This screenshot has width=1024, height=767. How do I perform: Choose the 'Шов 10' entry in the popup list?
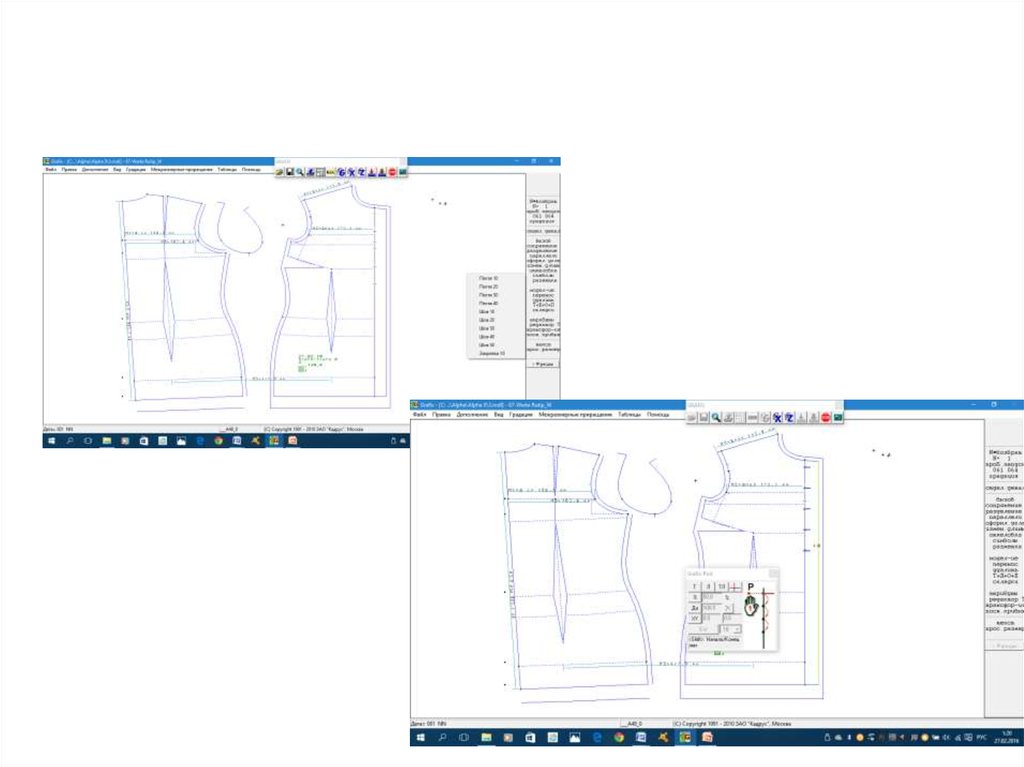487,312
